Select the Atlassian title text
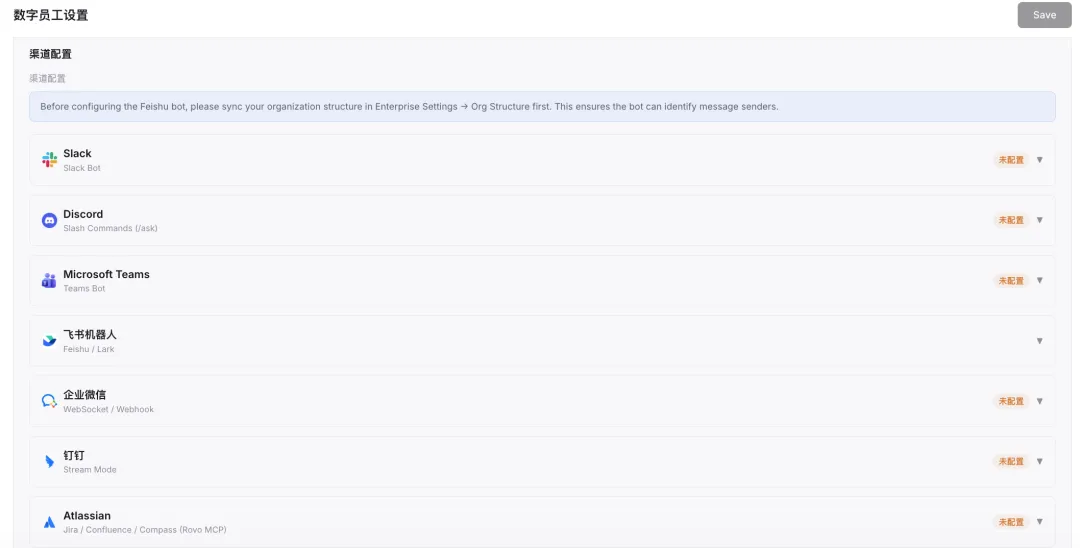1080x548 pixels. tap(87, 516)
